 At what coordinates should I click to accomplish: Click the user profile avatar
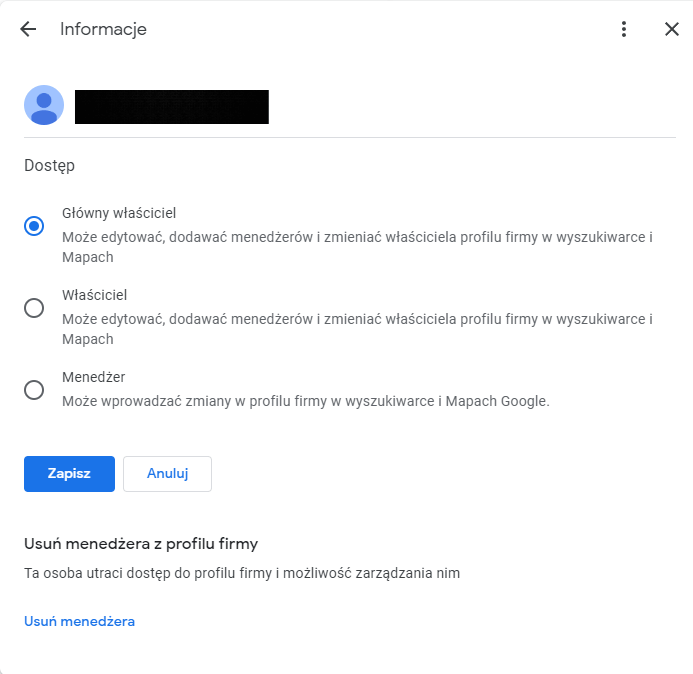tap(44, 105)
